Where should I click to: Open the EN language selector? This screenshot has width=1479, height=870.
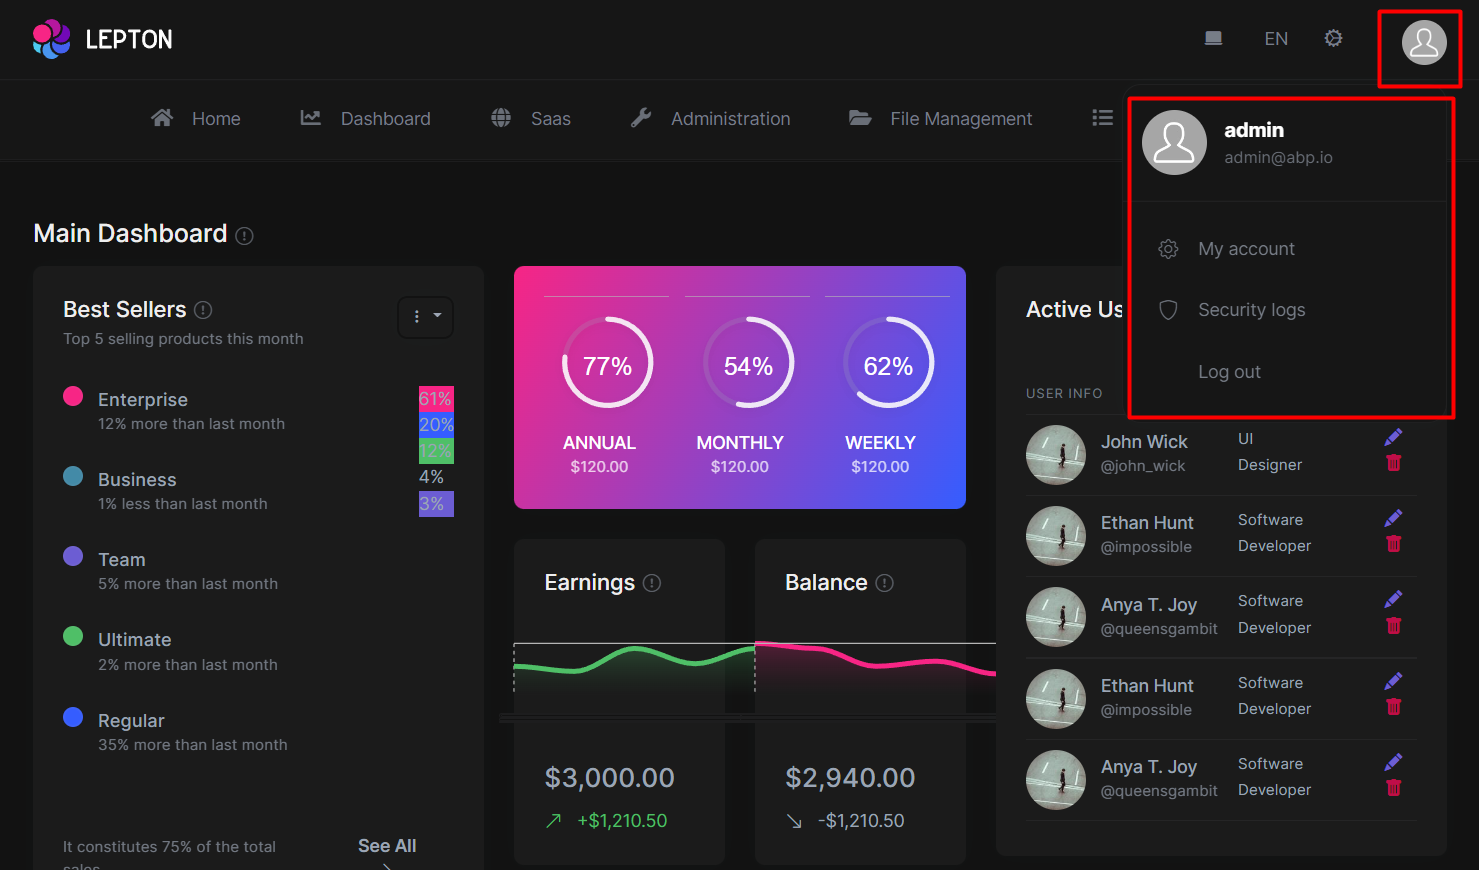1276,38
